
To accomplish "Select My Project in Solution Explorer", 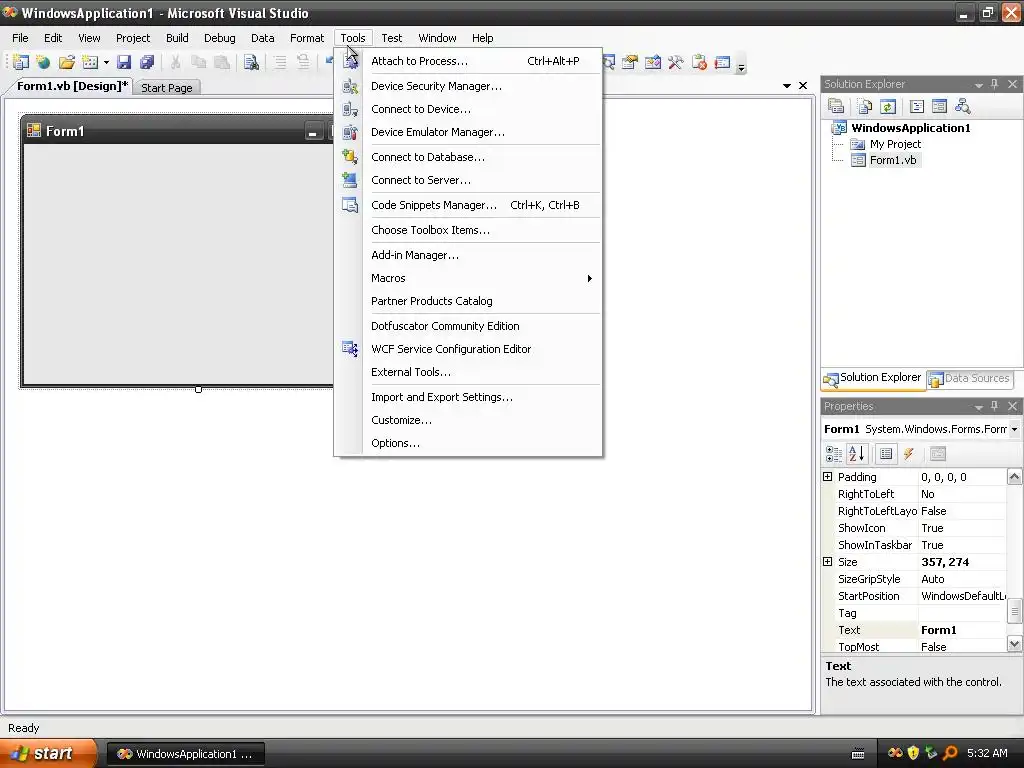I will click(x=895, y=144).
